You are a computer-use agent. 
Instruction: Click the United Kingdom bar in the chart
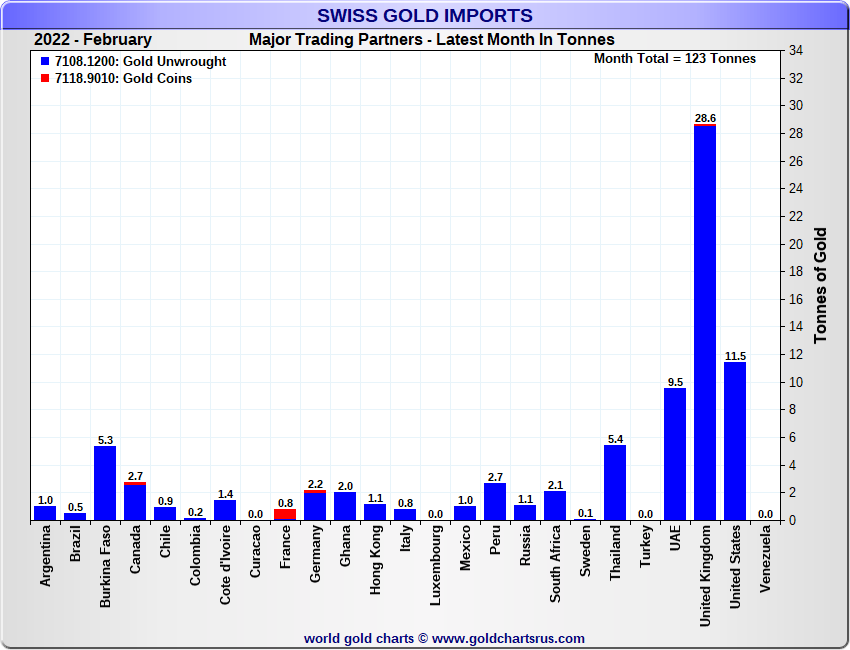pos(705,322)
